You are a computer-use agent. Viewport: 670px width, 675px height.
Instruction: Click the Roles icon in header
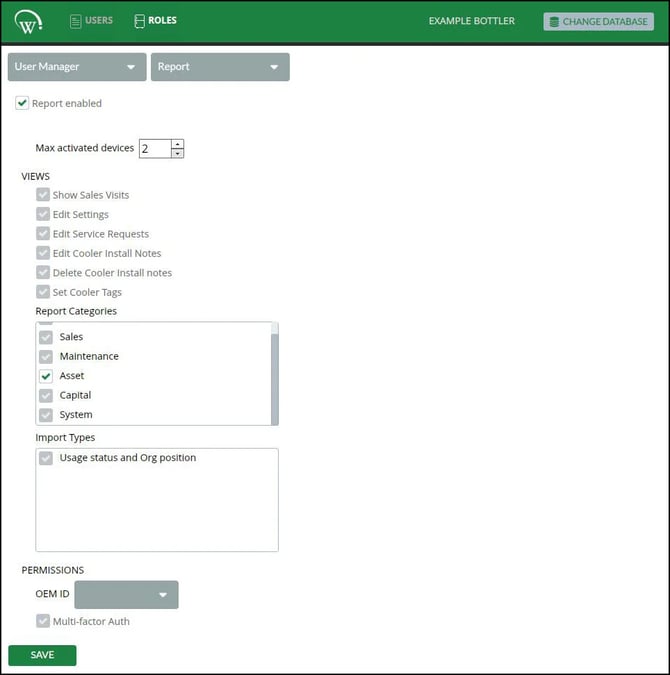pyautogui.click(x=140, y=21)
